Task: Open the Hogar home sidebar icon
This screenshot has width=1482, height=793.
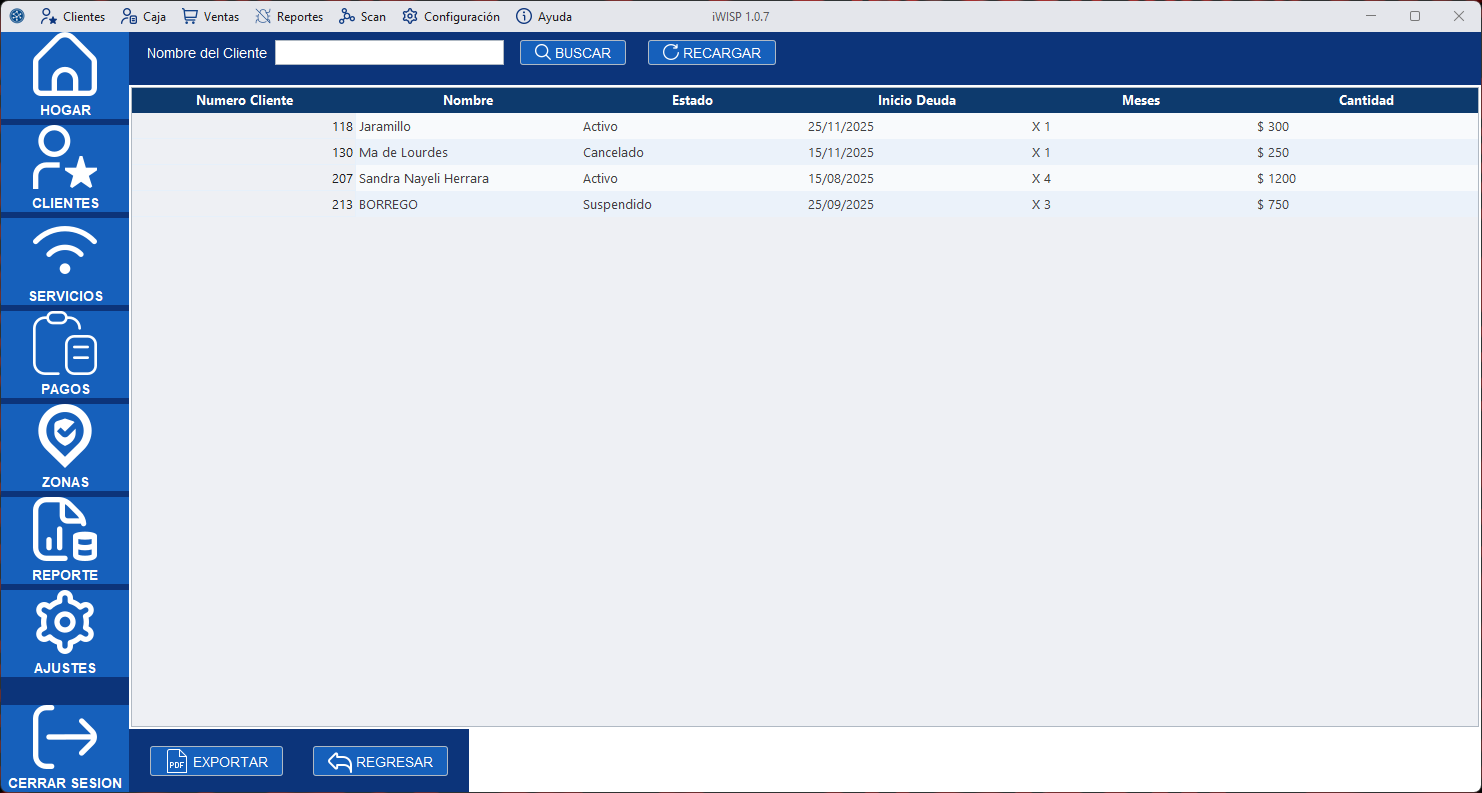Action: pyautogui.click(x=65, y=76)
